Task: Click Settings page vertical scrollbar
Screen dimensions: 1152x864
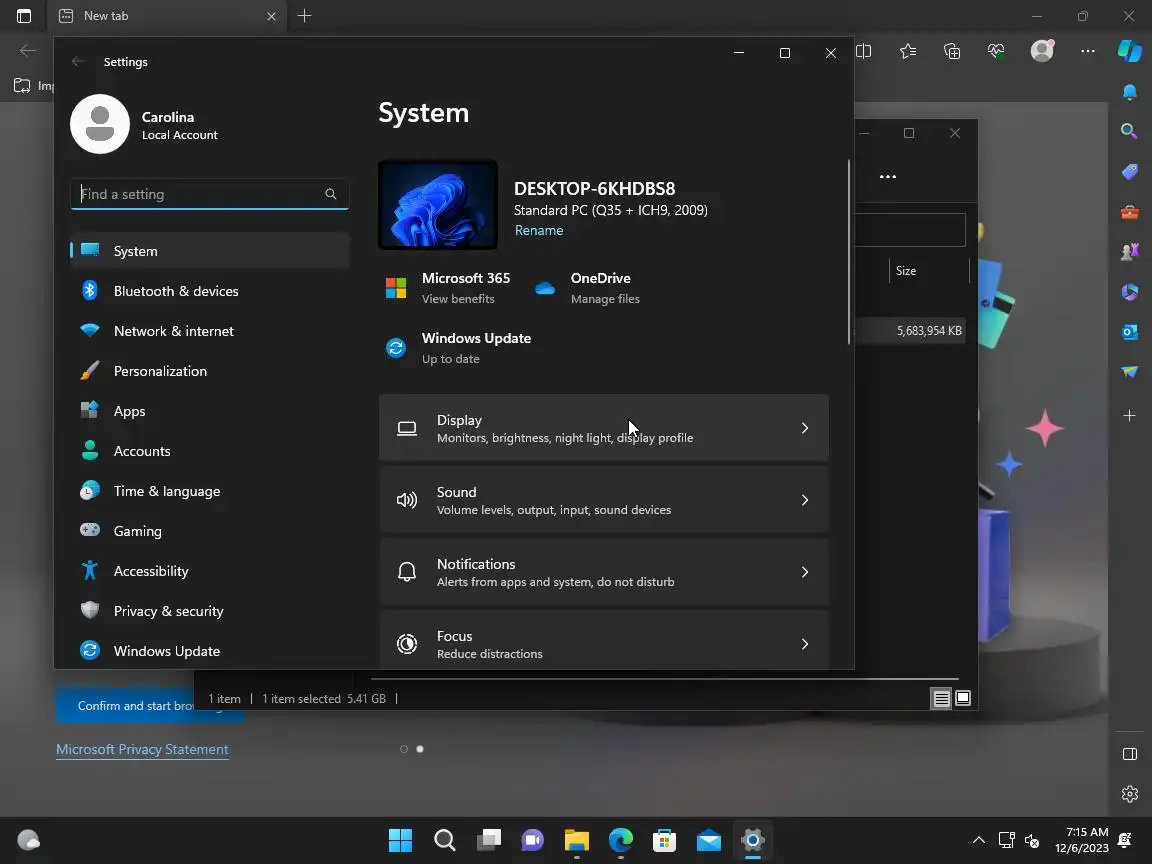Action: 849,252
